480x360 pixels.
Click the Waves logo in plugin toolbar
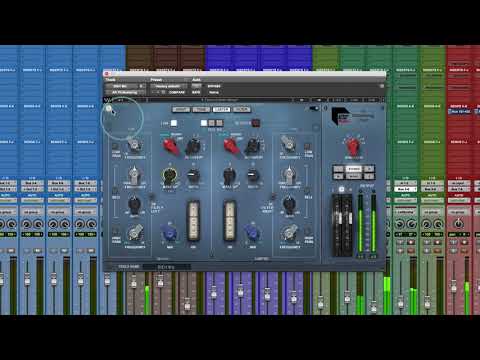(107, 100)
